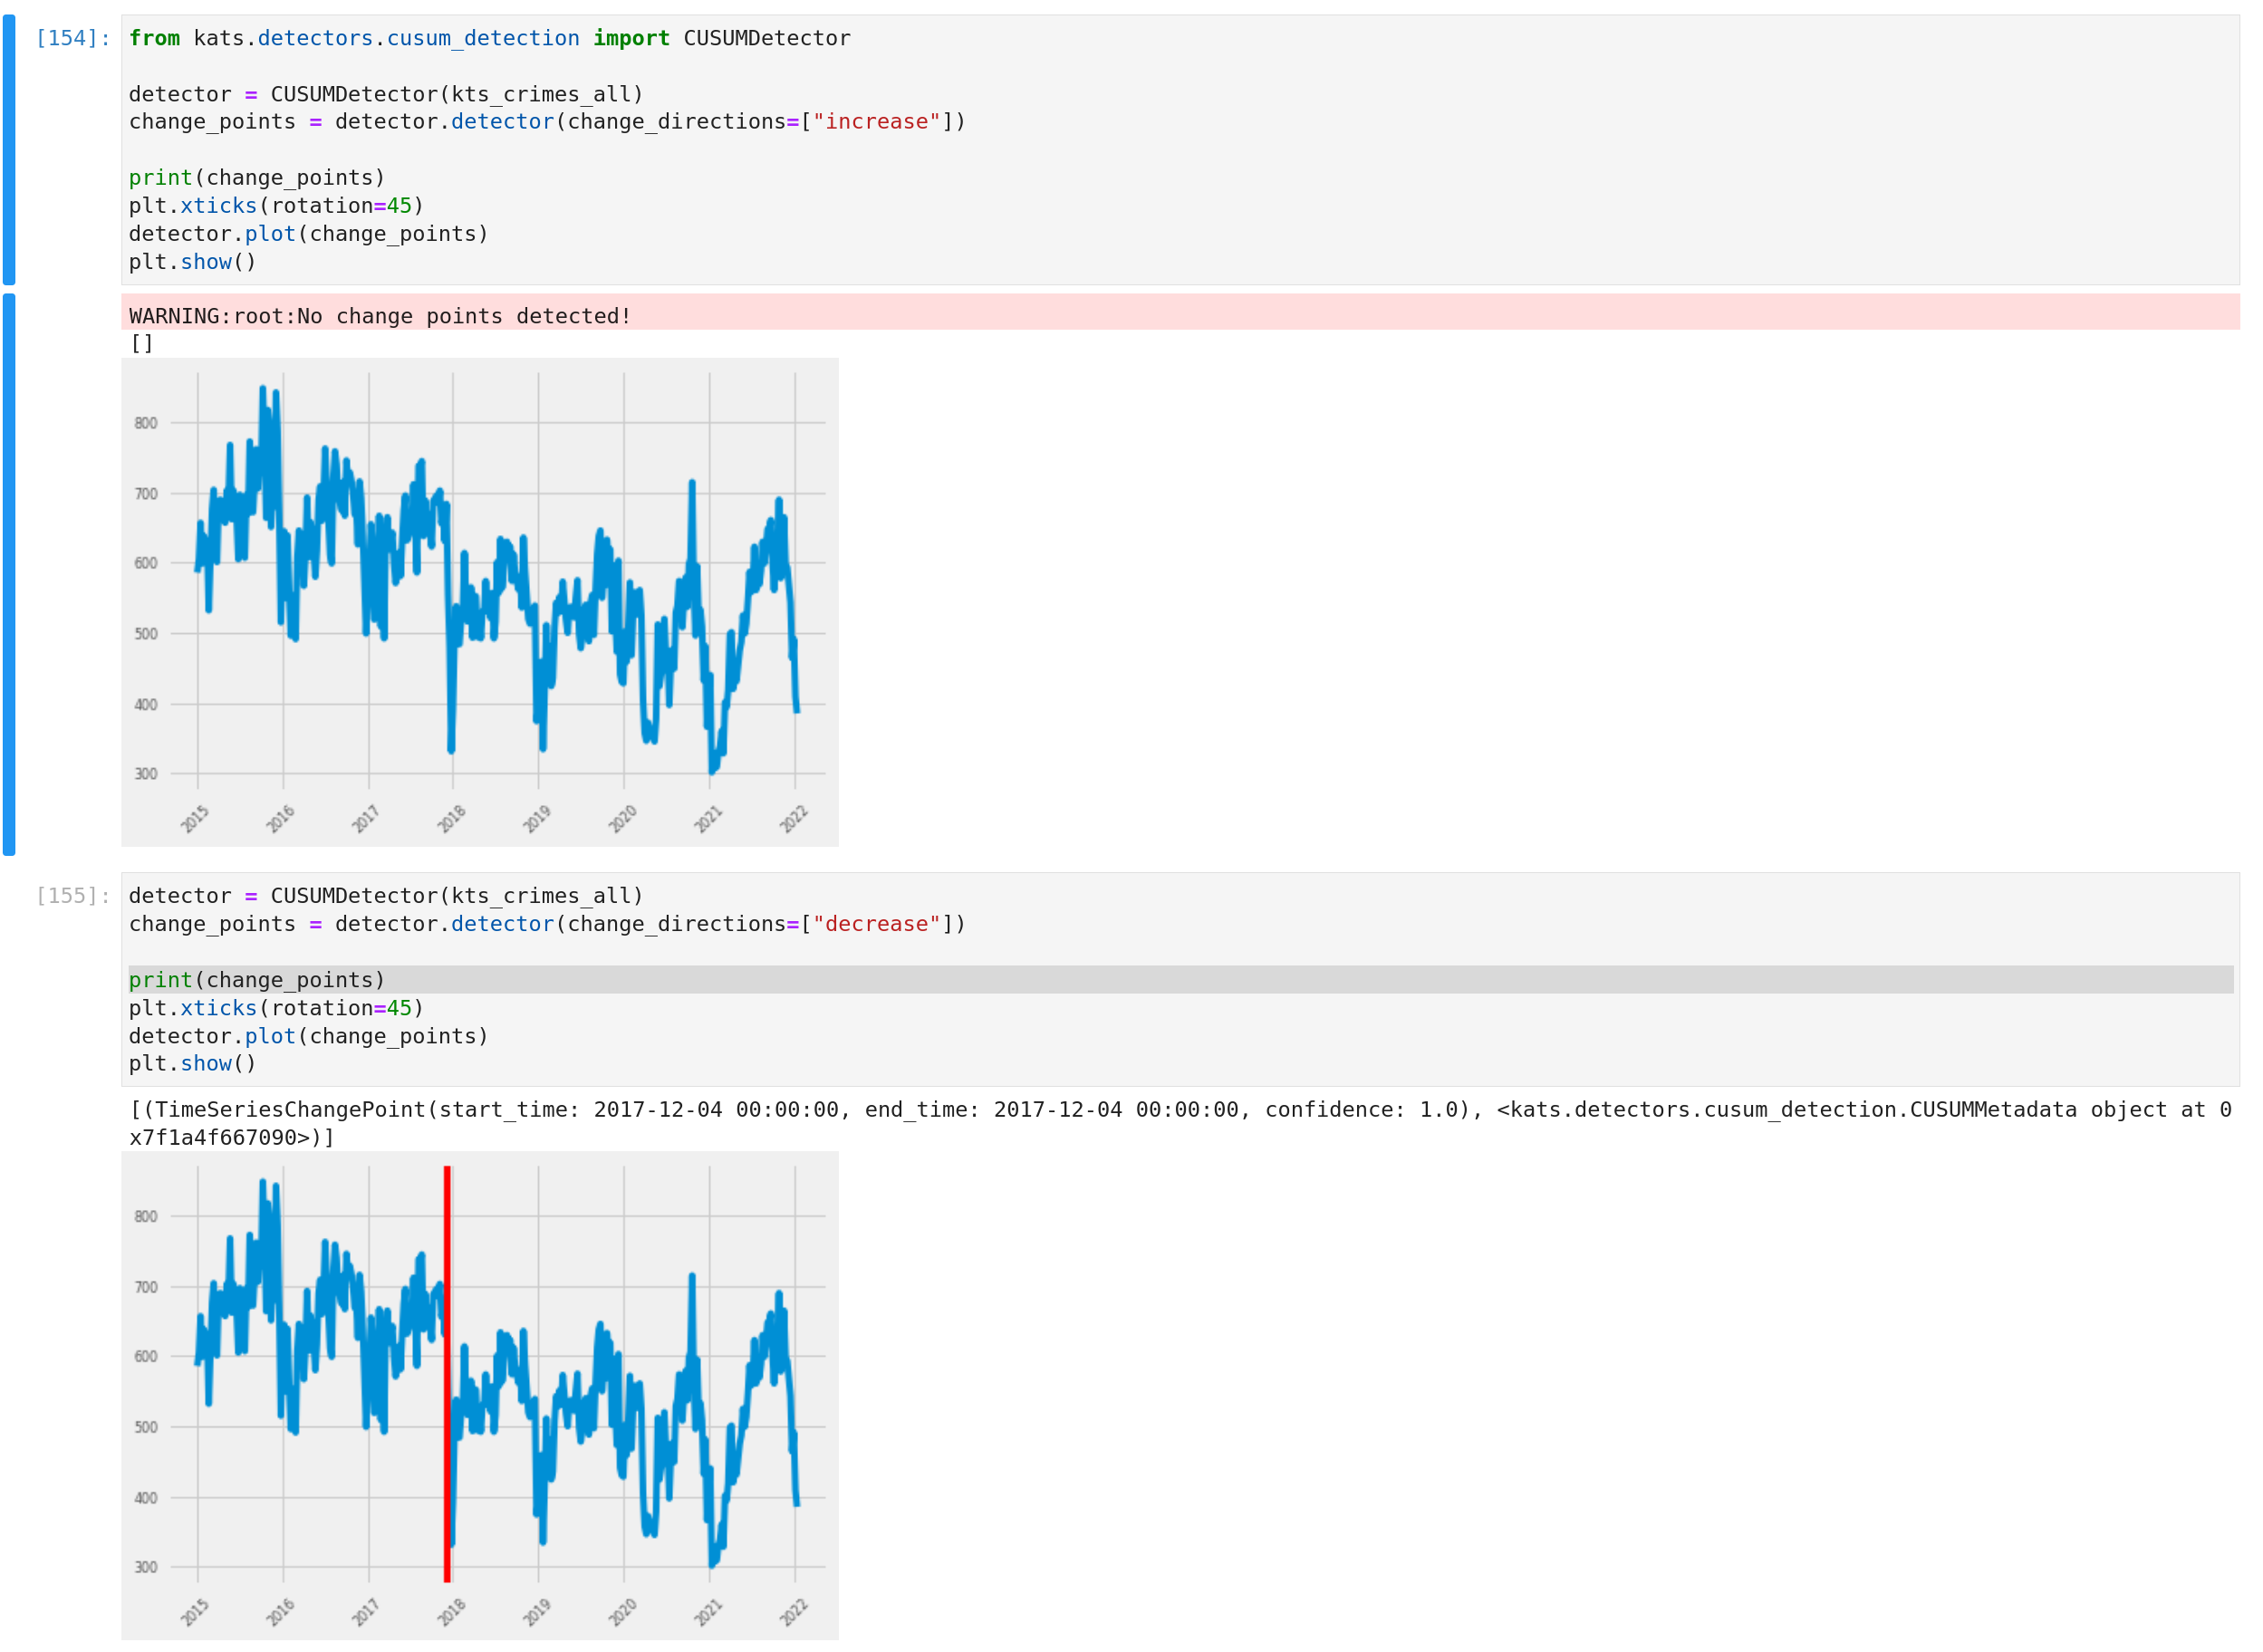The image size is (2263, 1652).
Task: Click the "decrease" string in cell 155
Action: pos(876,925)
